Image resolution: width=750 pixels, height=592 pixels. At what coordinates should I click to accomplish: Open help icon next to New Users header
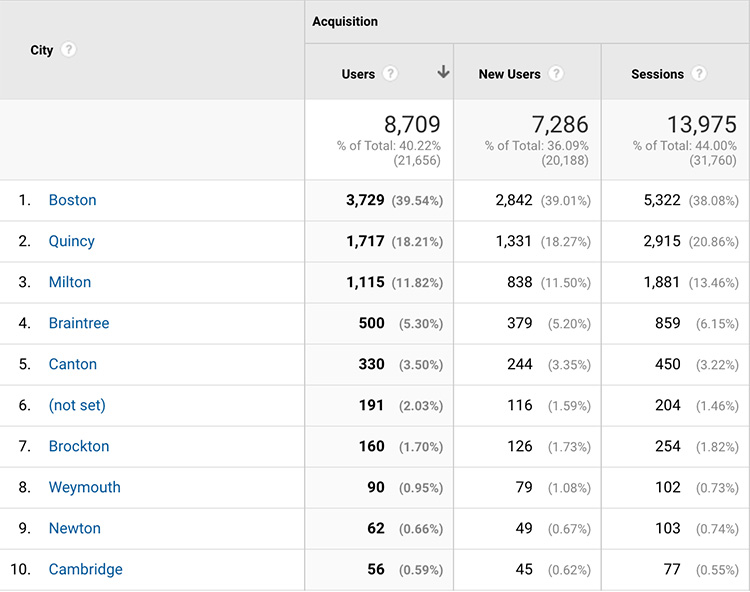556,74
